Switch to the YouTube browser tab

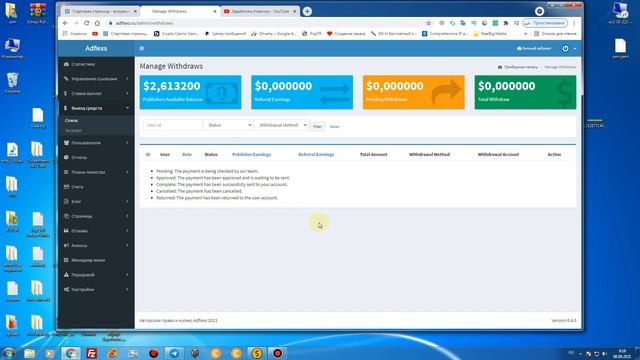pyautogui.click(x=260, y=11)
